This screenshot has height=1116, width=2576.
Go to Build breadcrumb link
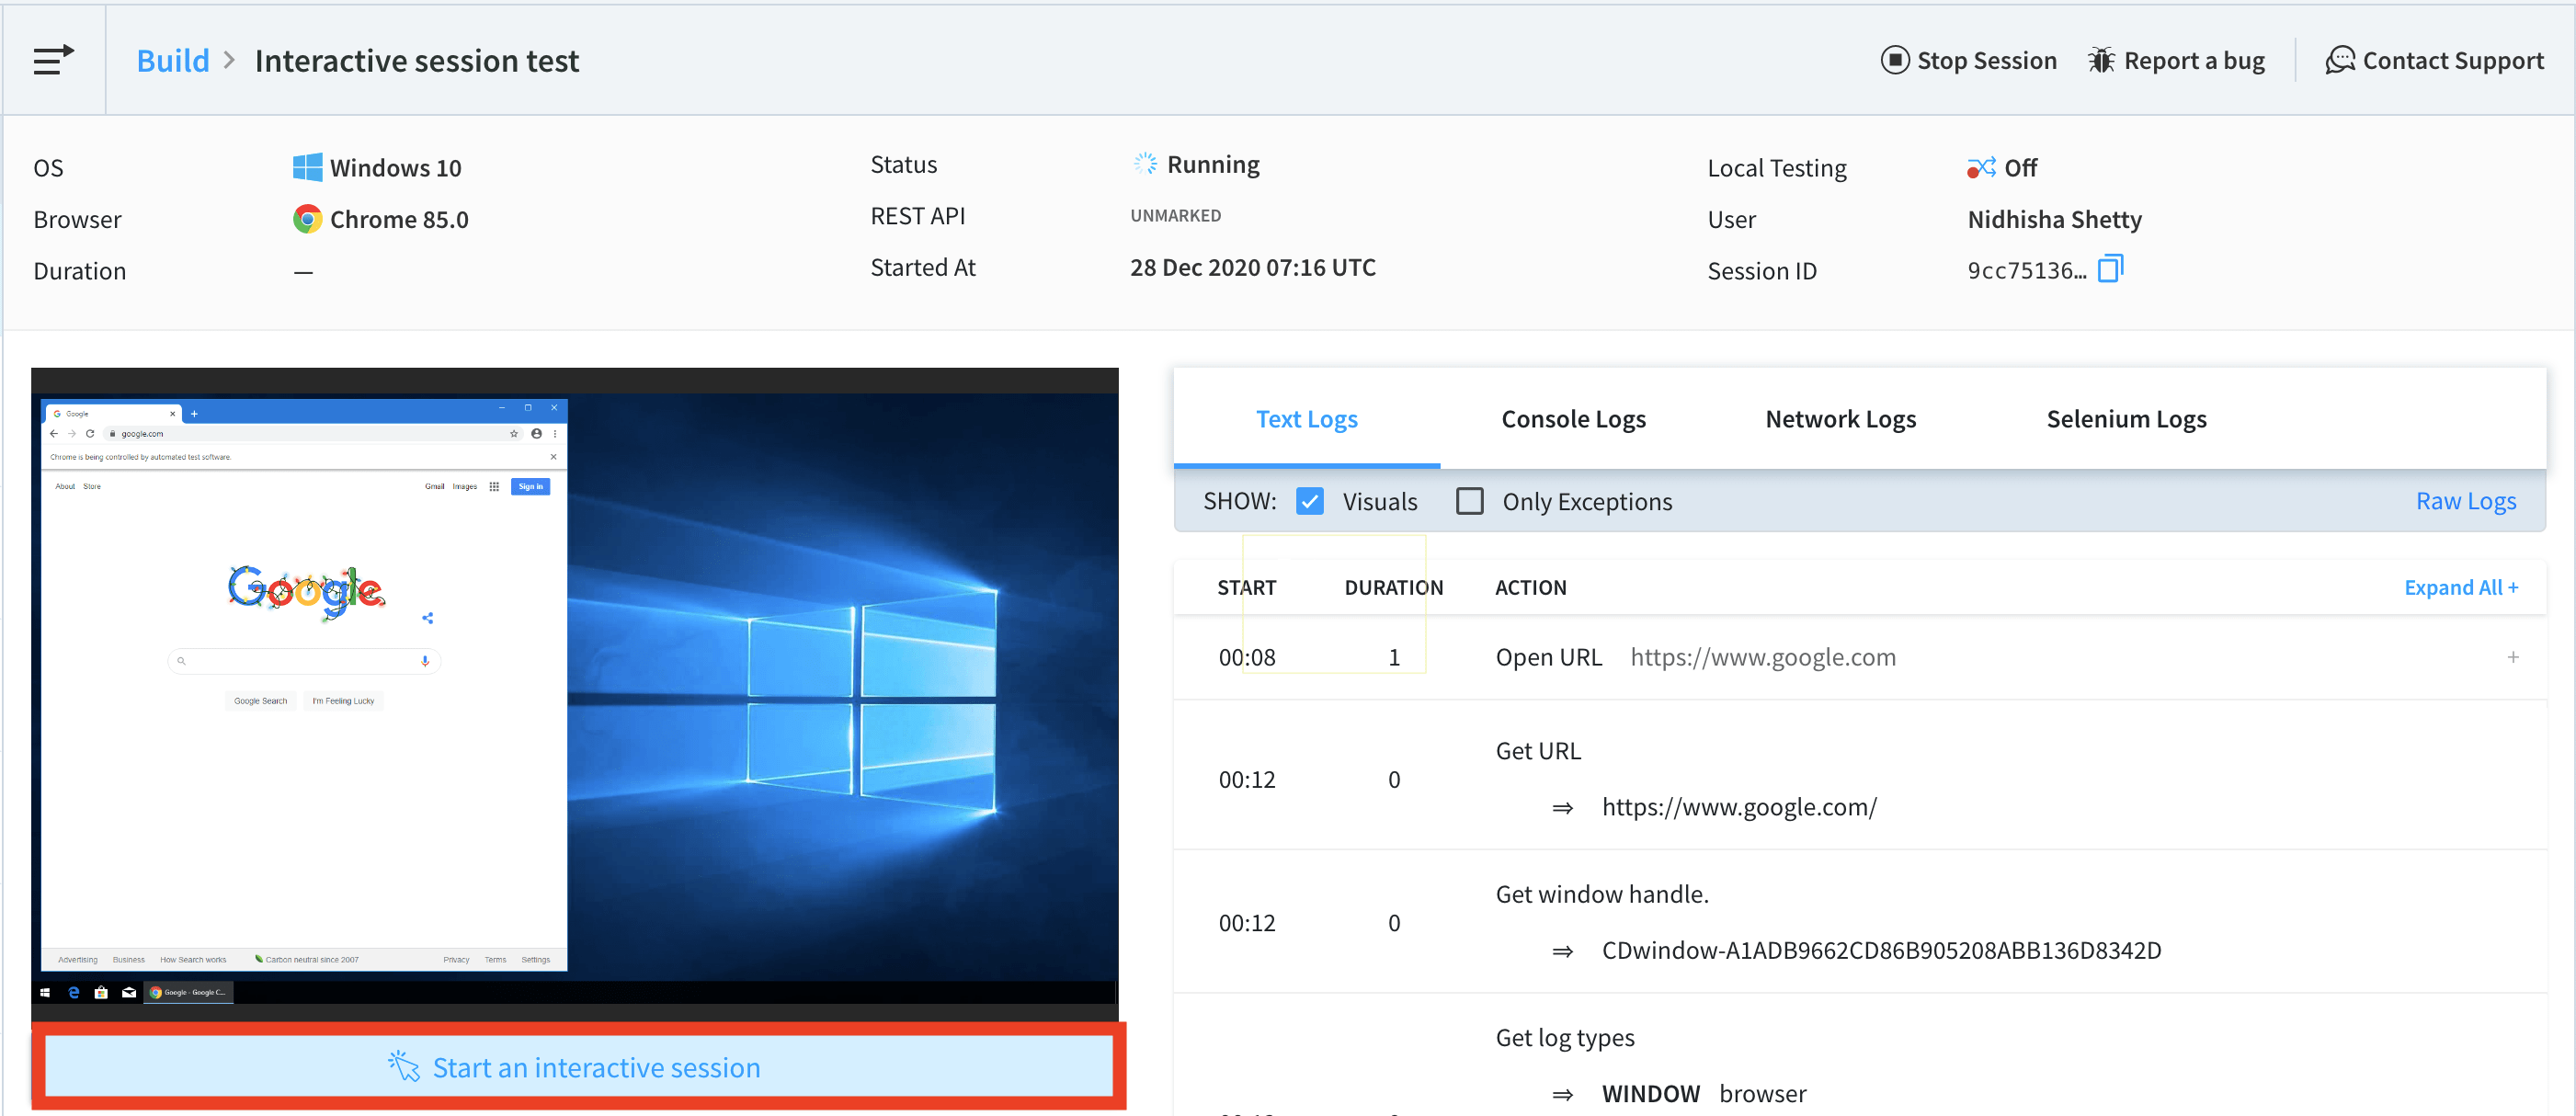click(172, 60)
